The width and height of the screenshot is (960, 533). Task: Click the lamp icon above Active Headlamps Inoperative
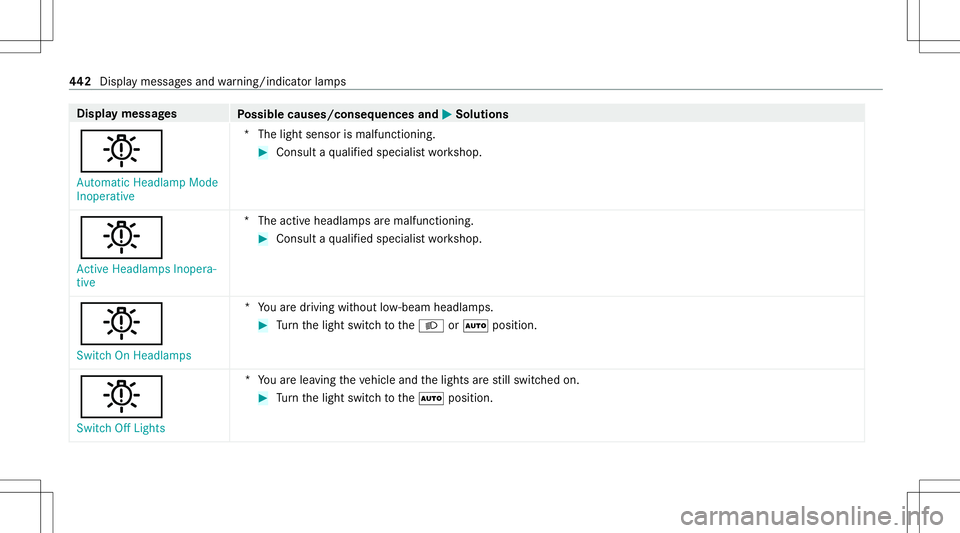(119, 239)
